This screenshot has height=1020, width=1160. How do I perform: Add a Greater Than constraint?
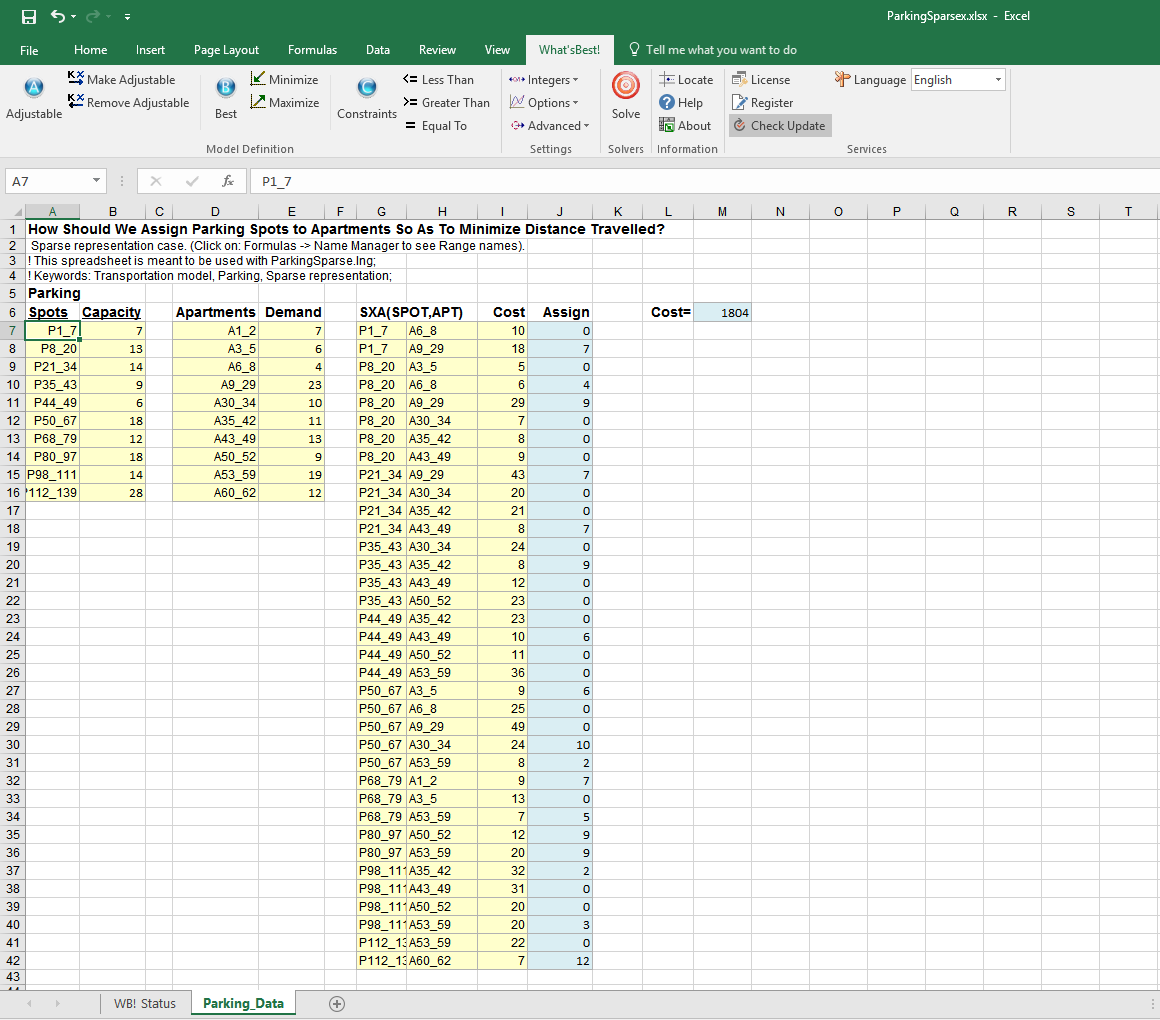(x=446, y=102)
